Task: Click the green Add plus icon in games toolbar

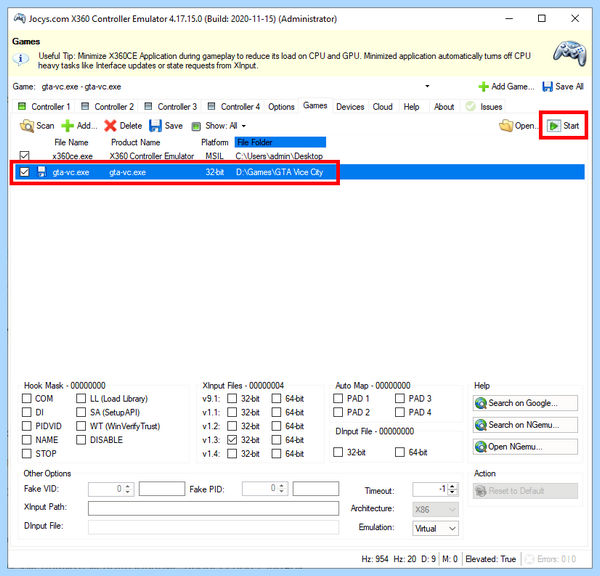Action: [67, 126]
